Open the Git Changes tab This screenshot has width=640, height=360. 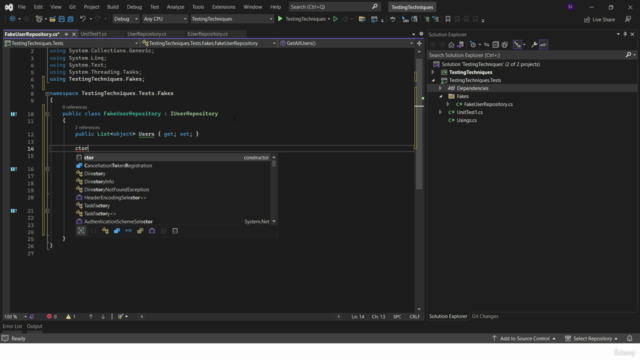click(485, 316)
